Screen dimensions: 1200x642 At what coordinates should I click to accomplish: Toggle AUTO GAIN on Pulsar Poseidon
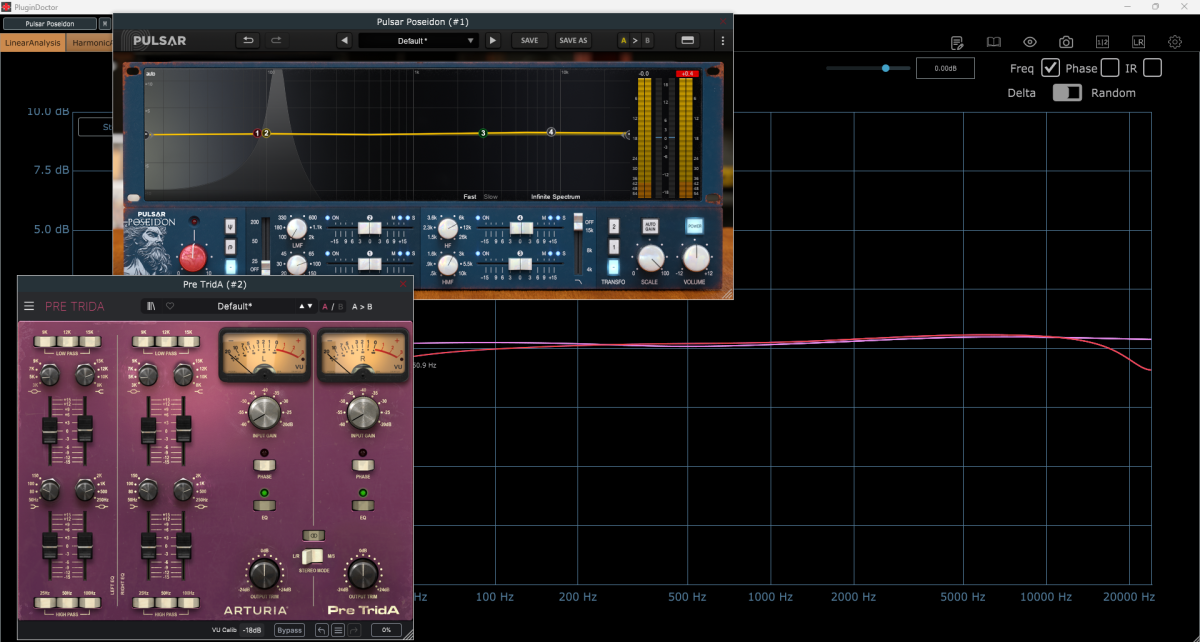coord(650,227)
